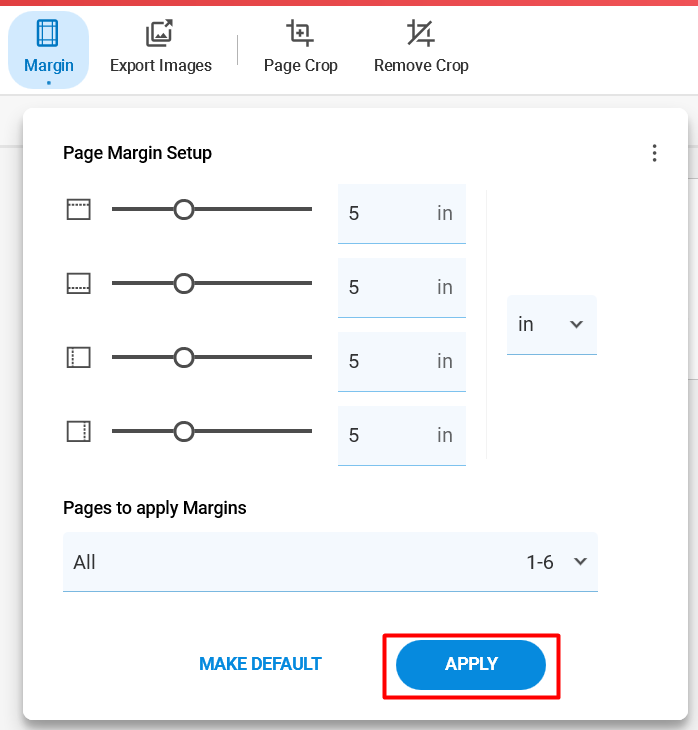Click the right margin slider track
Screen dimensions: 698x730
click(x=212, y=431)
